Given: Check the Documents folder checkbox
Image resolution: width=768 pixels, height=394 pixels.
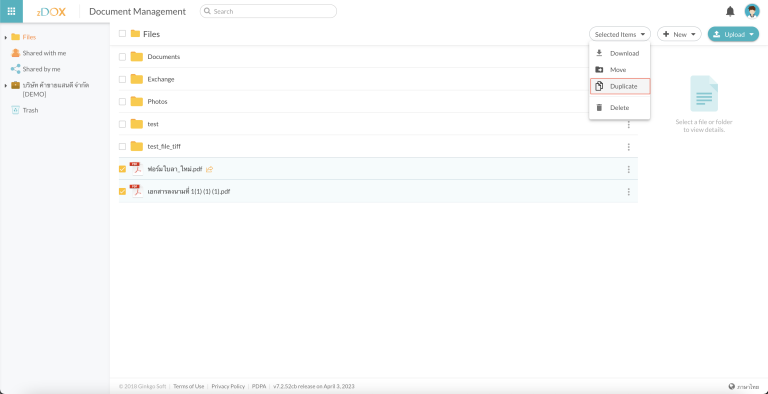Looking at the screenshot, I should (x=122, y=57).
